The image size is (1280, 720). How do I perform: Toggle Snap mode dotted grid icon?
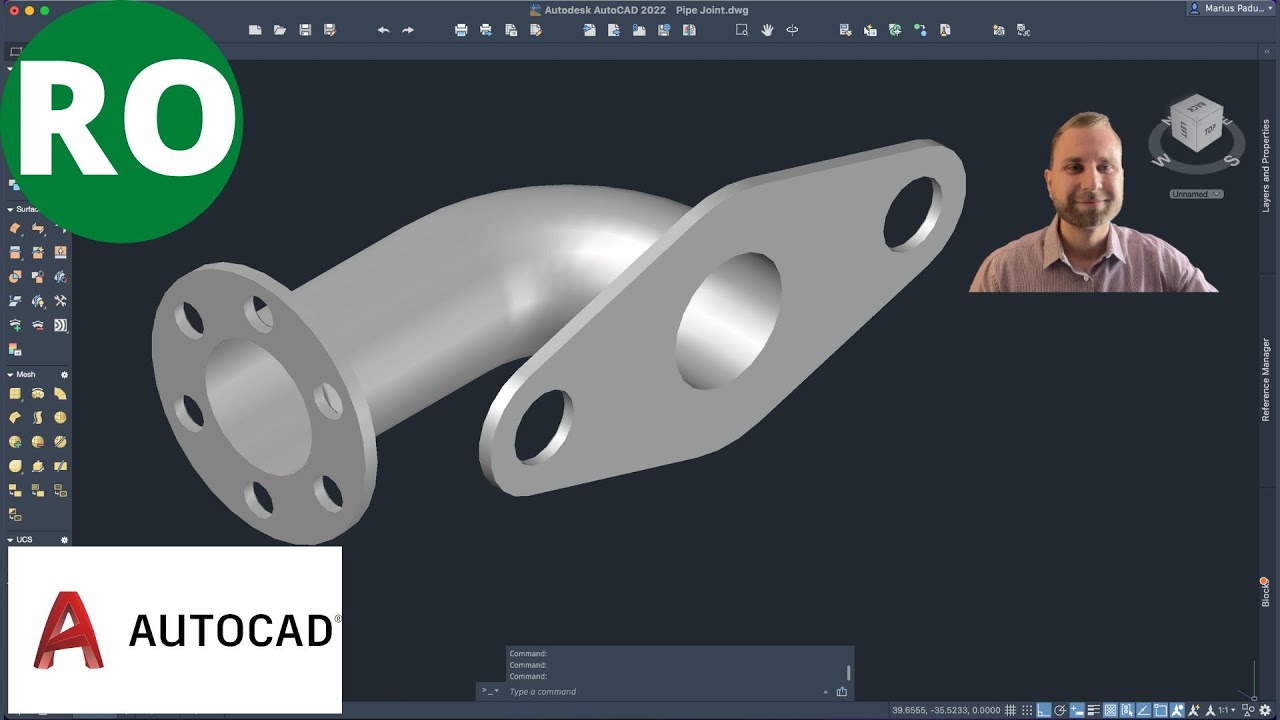[1027, 710]
